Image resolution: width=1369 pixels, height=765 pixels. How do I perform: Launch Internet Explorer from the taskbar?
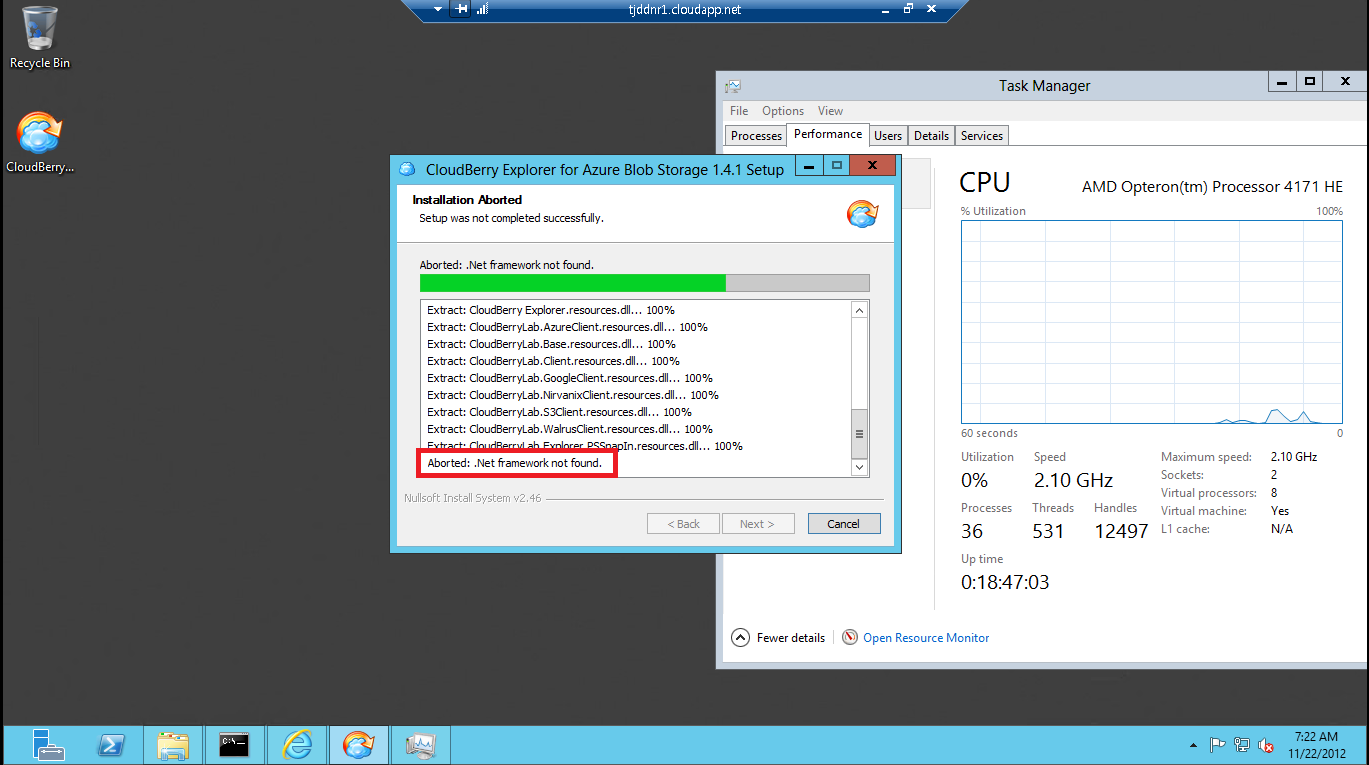click(297, 745)
